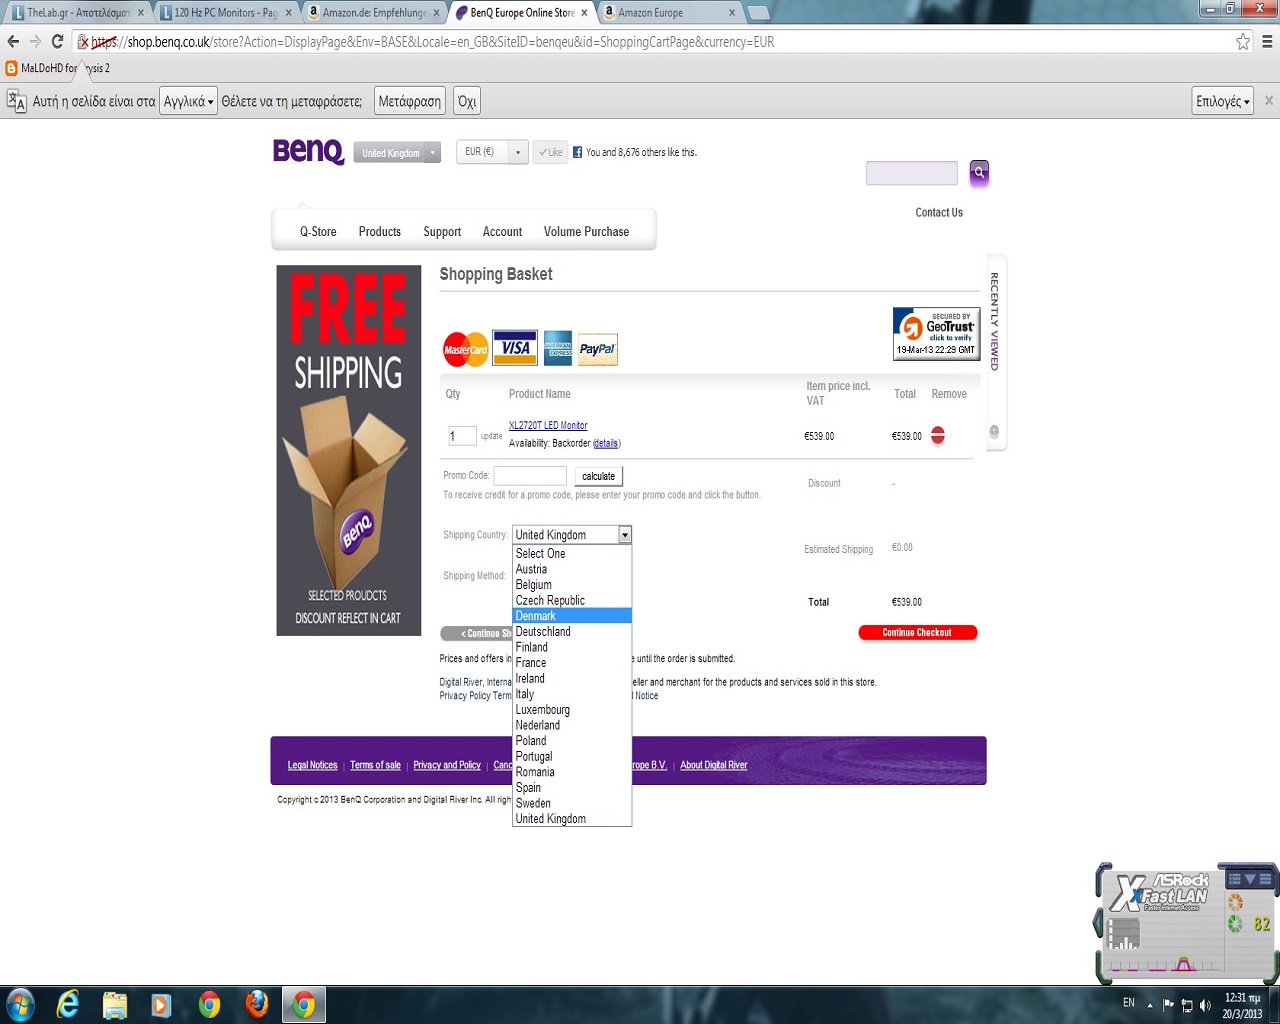Viewport: 1280px width, 1024px height.
Task: Click the quantity input field
Action: [x=462, y=436]
